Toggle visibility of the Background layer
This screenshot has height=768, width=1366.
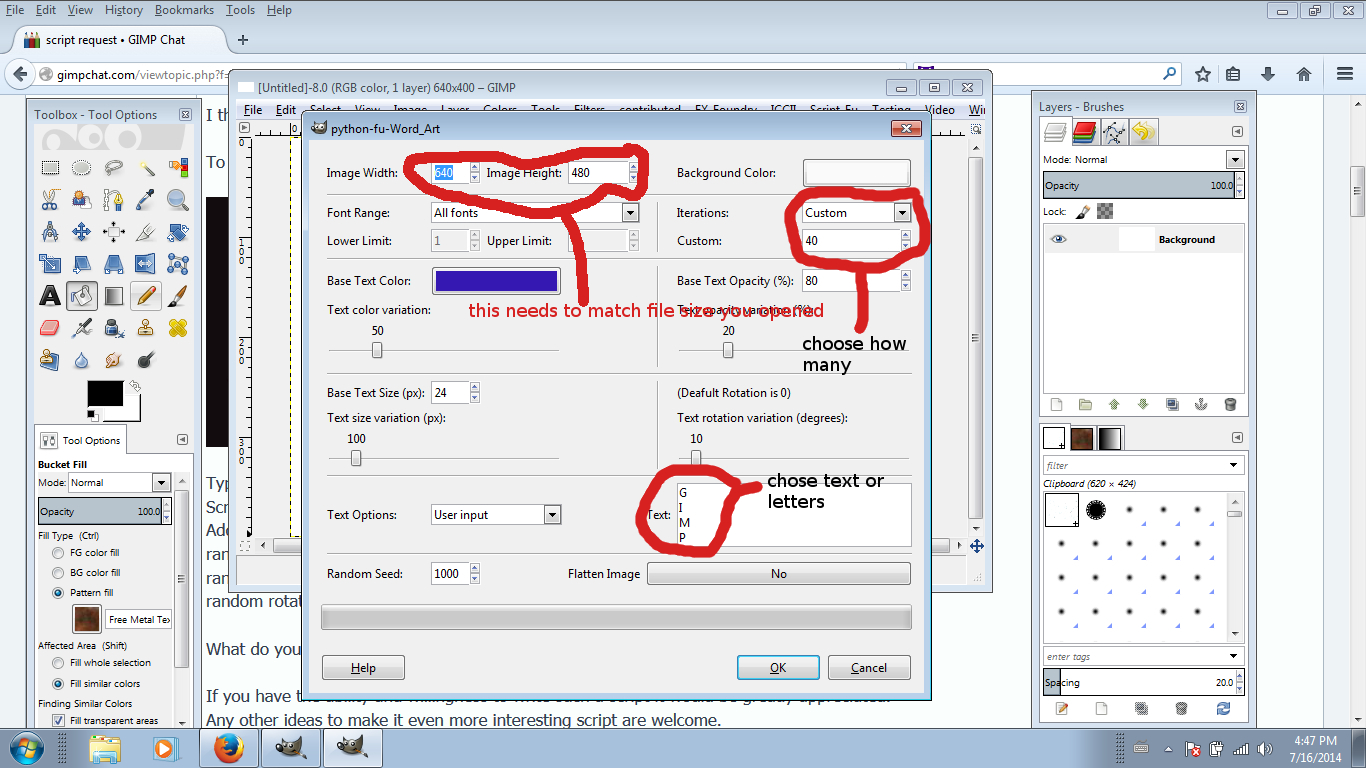[1059, 239]
